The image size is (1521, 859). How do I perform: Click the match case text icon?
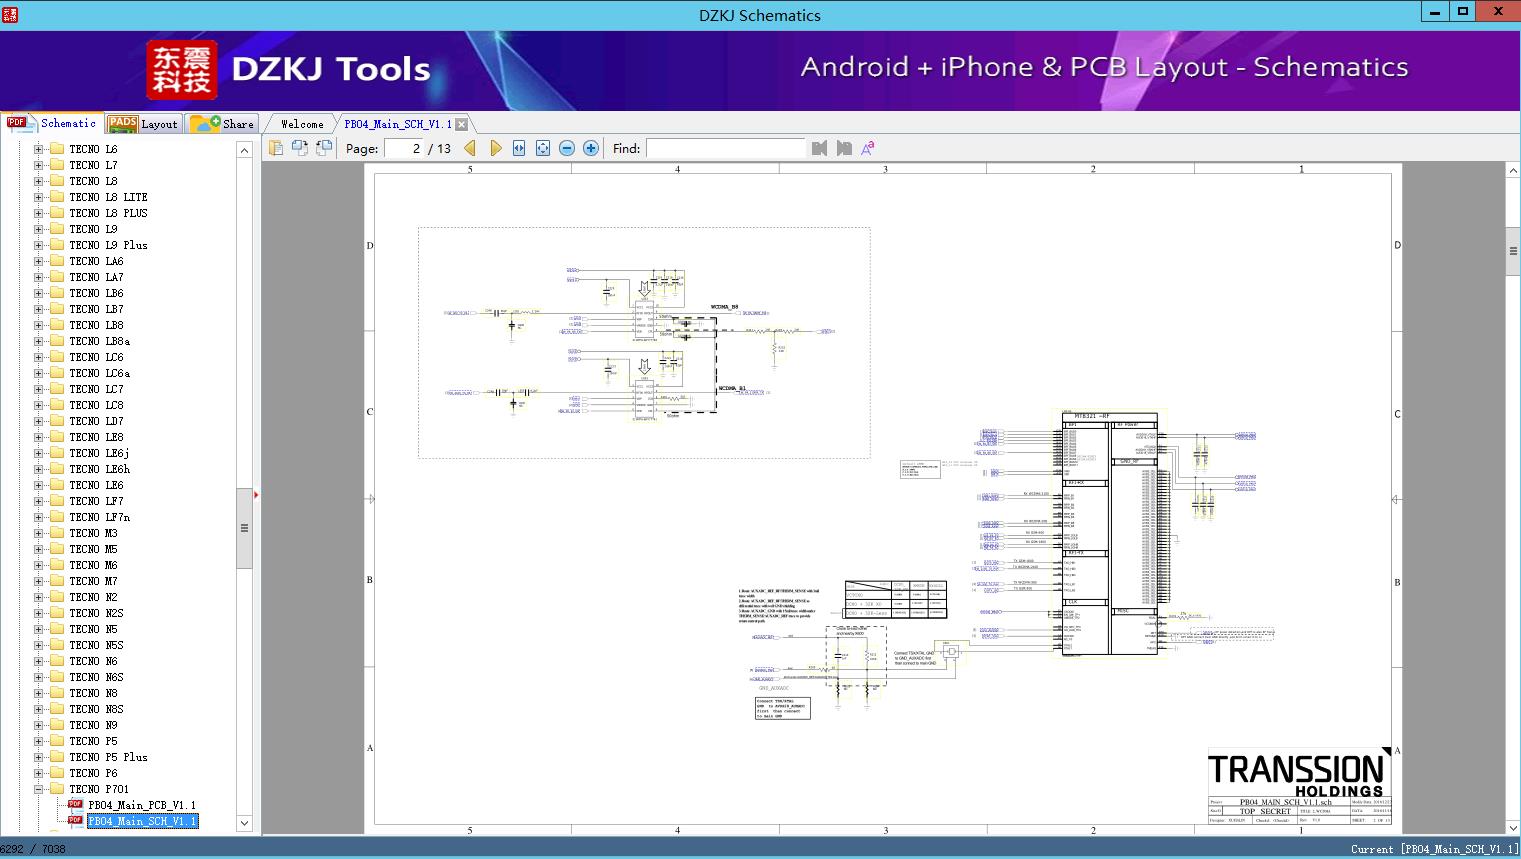(x=868, y=148)
